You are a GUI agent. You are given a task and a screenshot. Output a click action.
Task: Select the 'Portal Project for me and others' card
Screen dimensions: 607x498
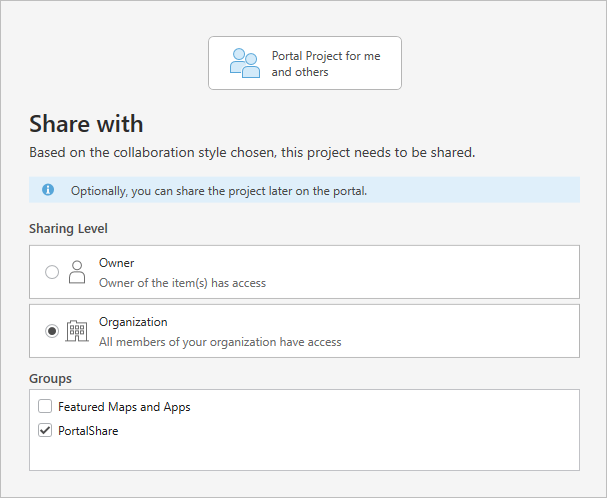click(304, 64)
